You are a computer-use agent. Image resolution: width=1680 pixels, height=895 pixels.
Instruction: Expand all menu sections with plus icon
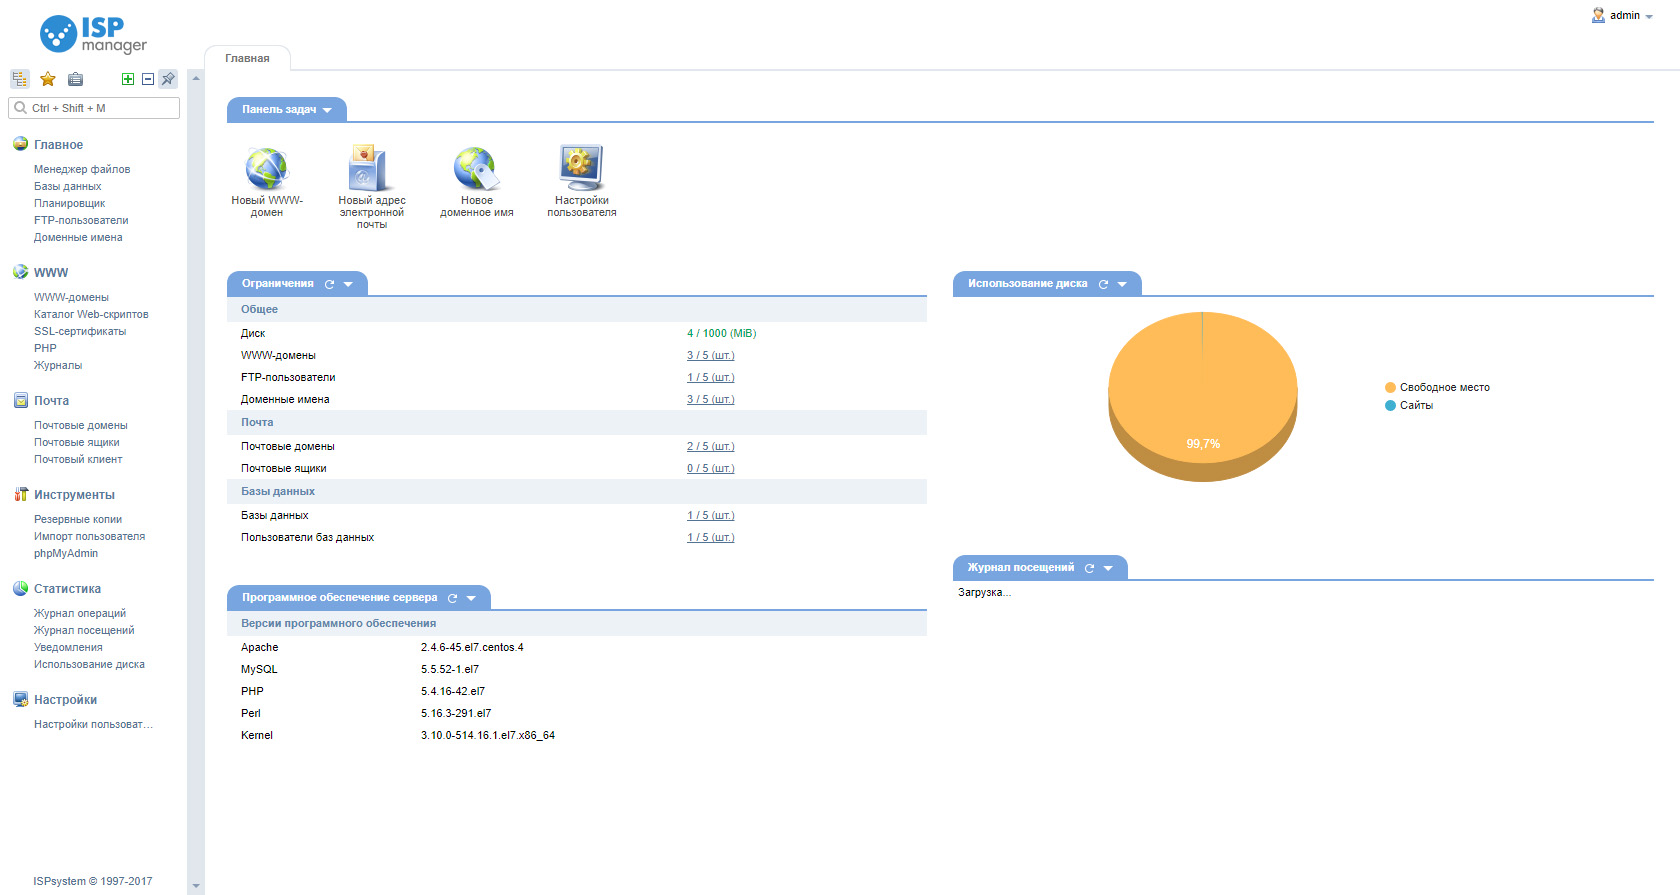[x=128, y=79]
